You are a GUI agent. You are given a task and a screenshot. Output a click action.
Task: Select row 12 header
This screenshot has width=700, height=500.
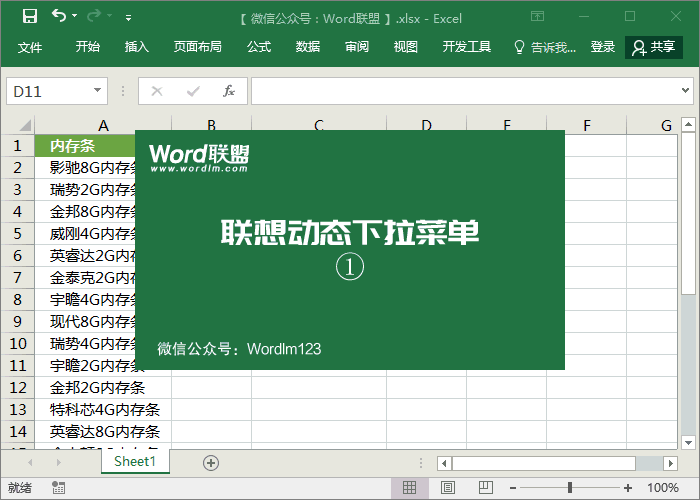tap(17, 388)
